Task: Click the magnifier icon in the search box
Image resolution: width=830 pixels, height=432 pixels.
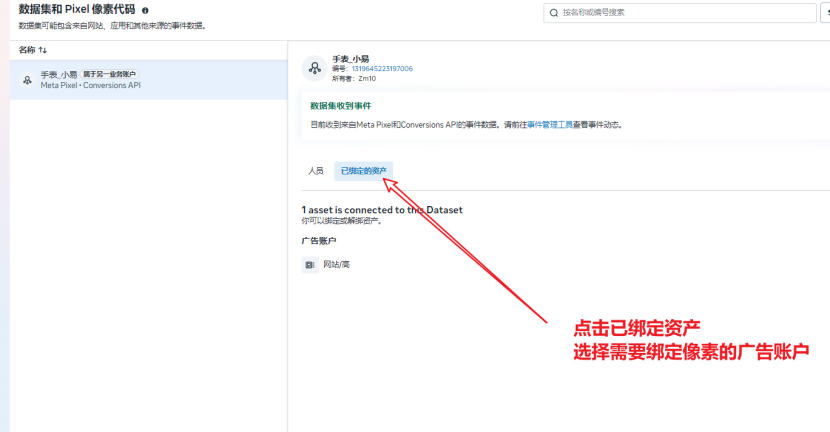Action: [x=554, y=13]
